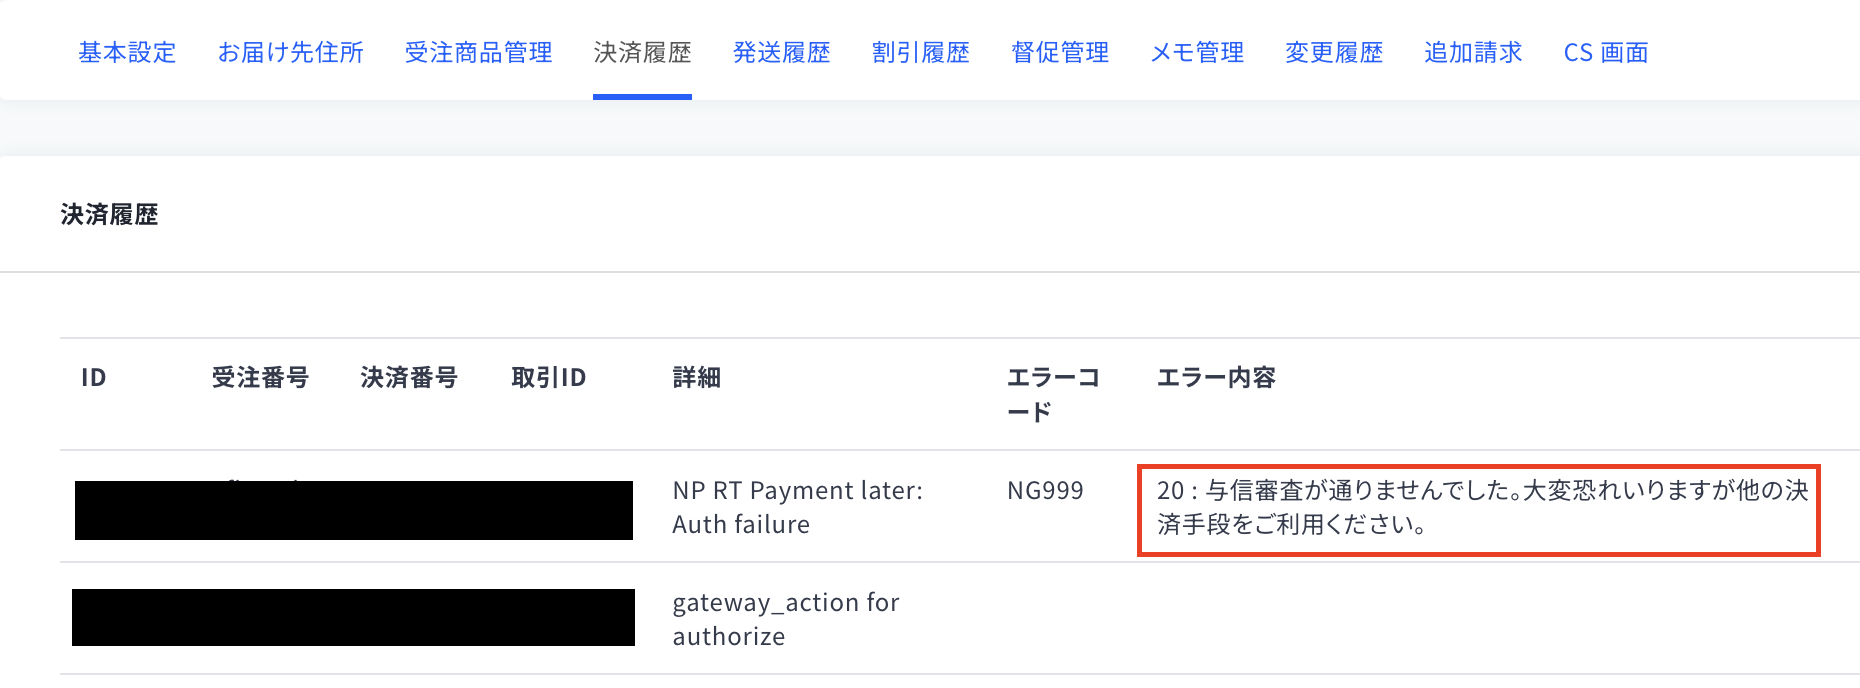
Task: Open the 受注商品管理 tab
Action: coord(478,52)
